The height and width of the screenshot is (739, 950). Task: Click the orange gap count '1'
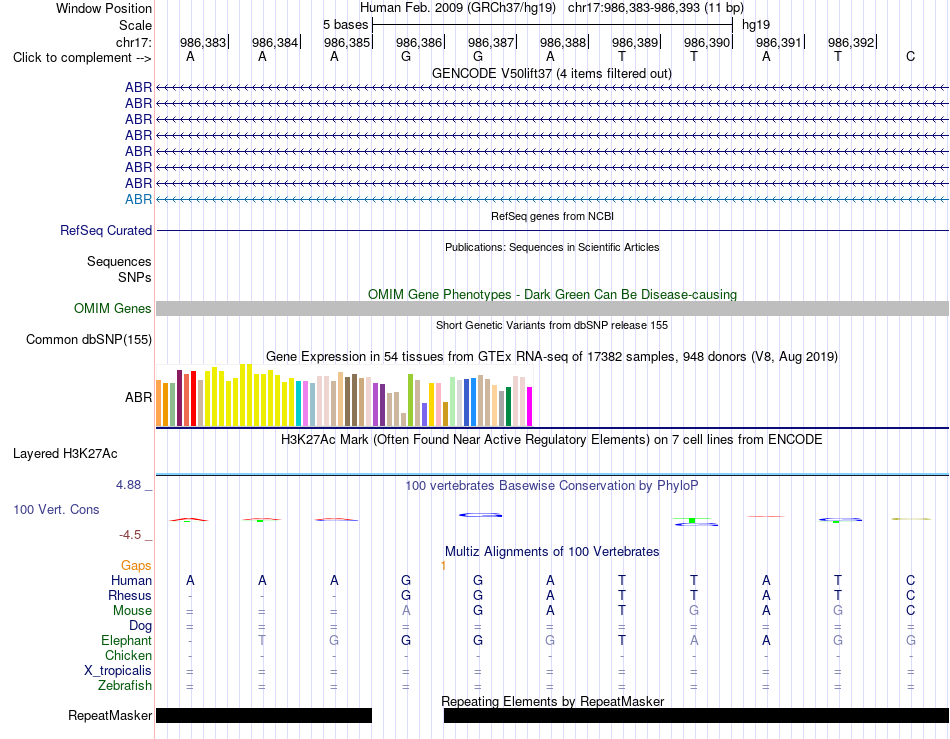(443, 566)
